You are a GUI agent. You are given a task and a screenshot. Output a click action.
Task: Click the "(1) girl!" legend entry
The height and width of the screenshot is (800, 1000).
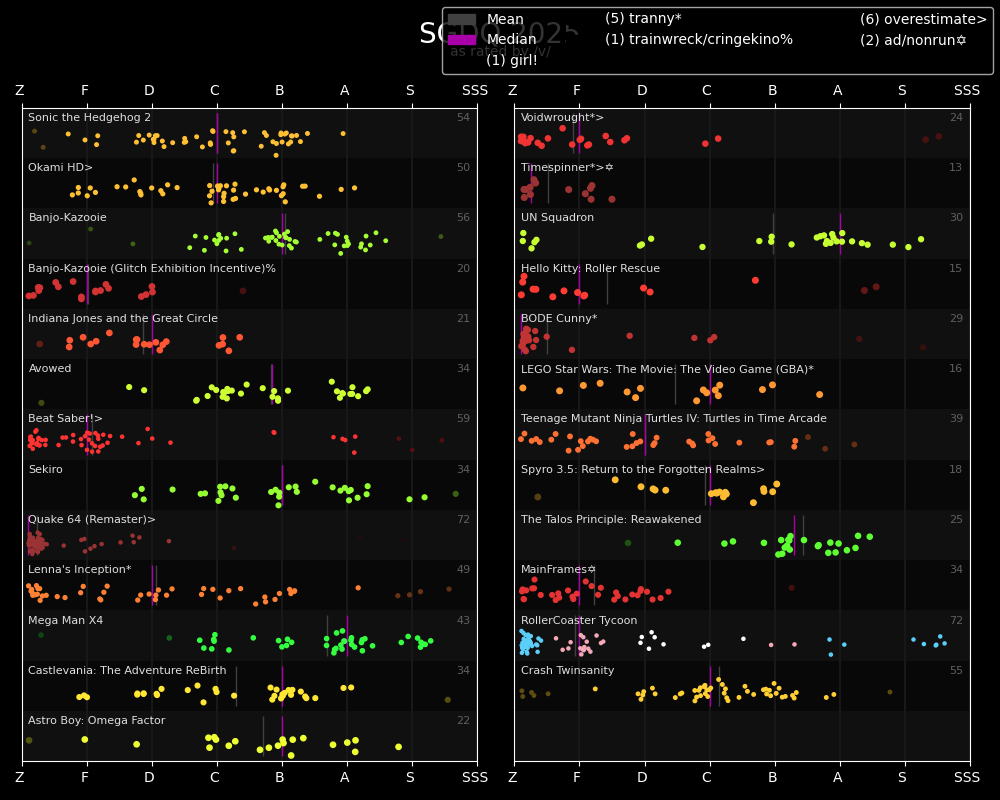(x=511, y=60)
